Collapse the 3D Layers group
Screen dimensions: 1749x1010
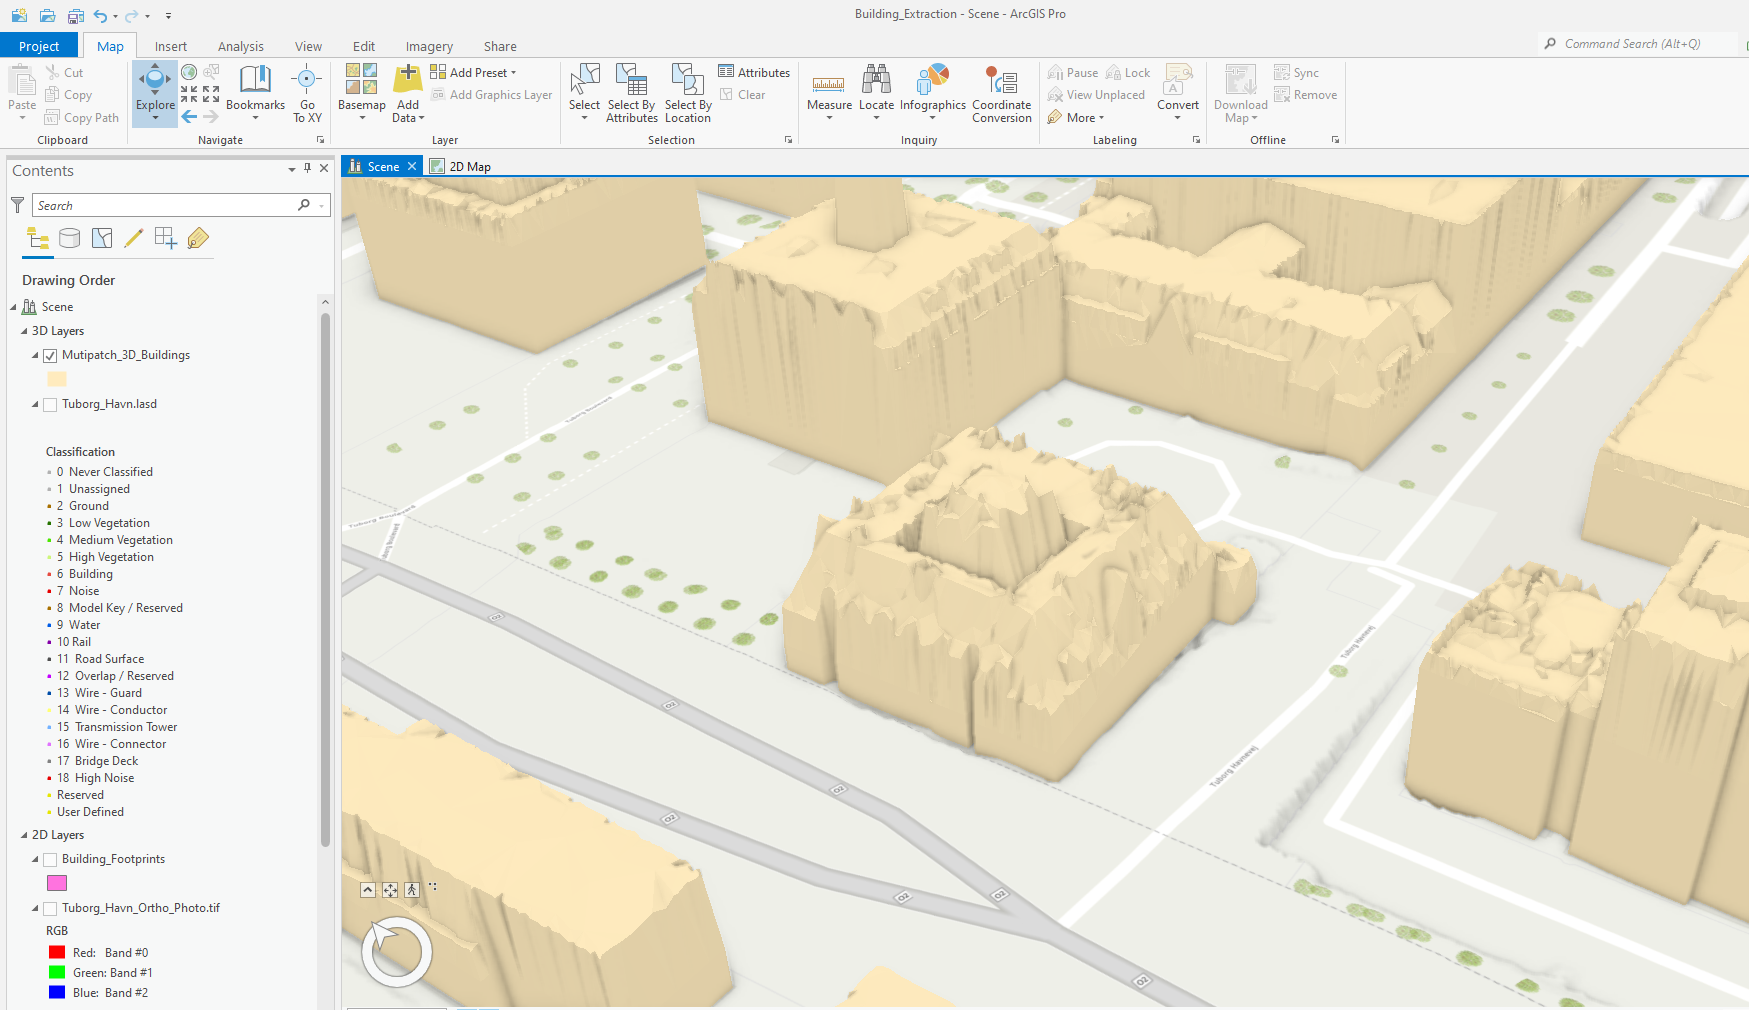22,330
